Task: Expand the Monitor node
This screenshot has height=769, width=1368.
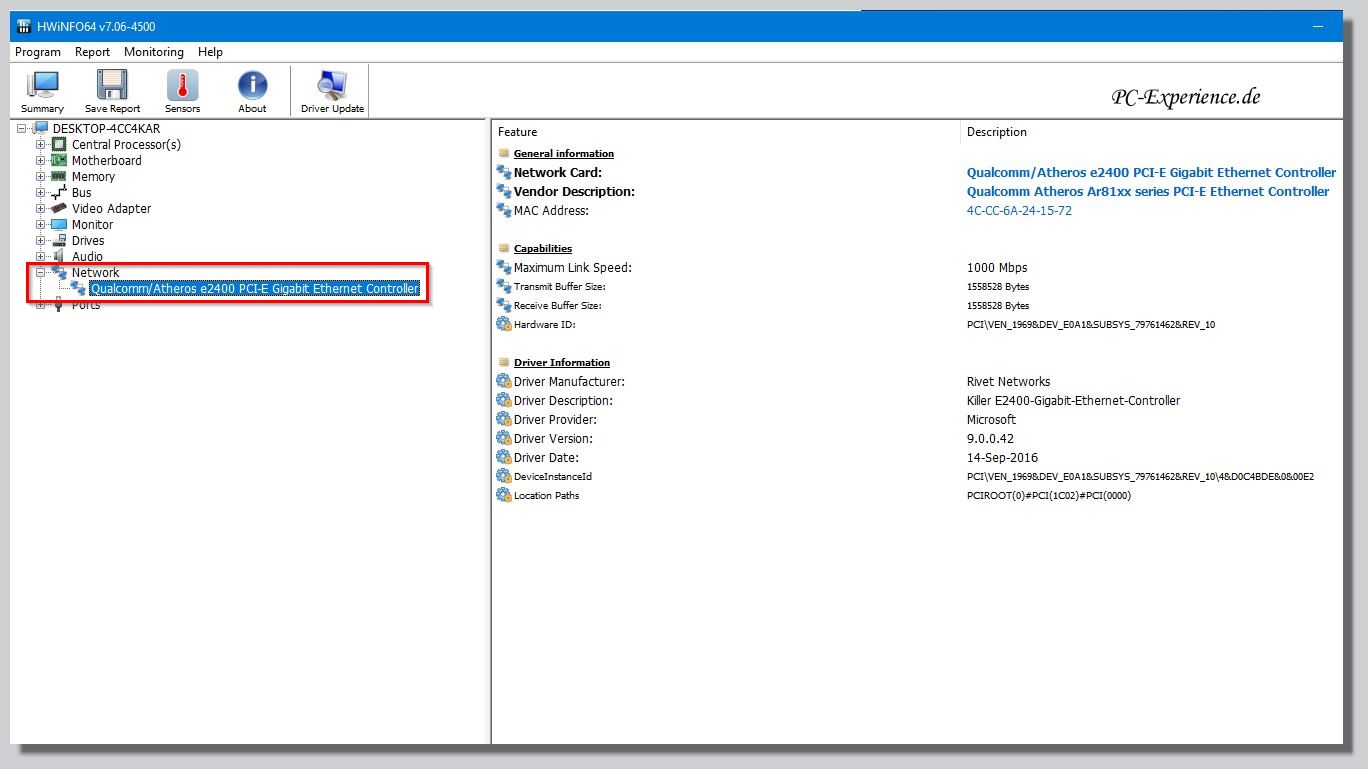Action: pos(41,225)
